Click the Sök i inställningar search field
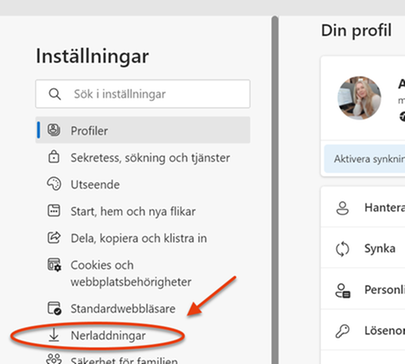405x364 pixels. point(143,94)
